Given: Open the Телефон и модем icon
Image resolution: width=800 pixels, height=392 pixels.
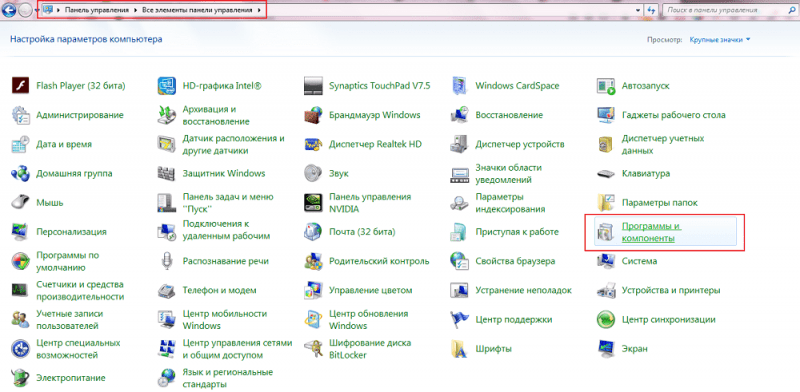Looking at the screenshot, I should coord(166,290).
